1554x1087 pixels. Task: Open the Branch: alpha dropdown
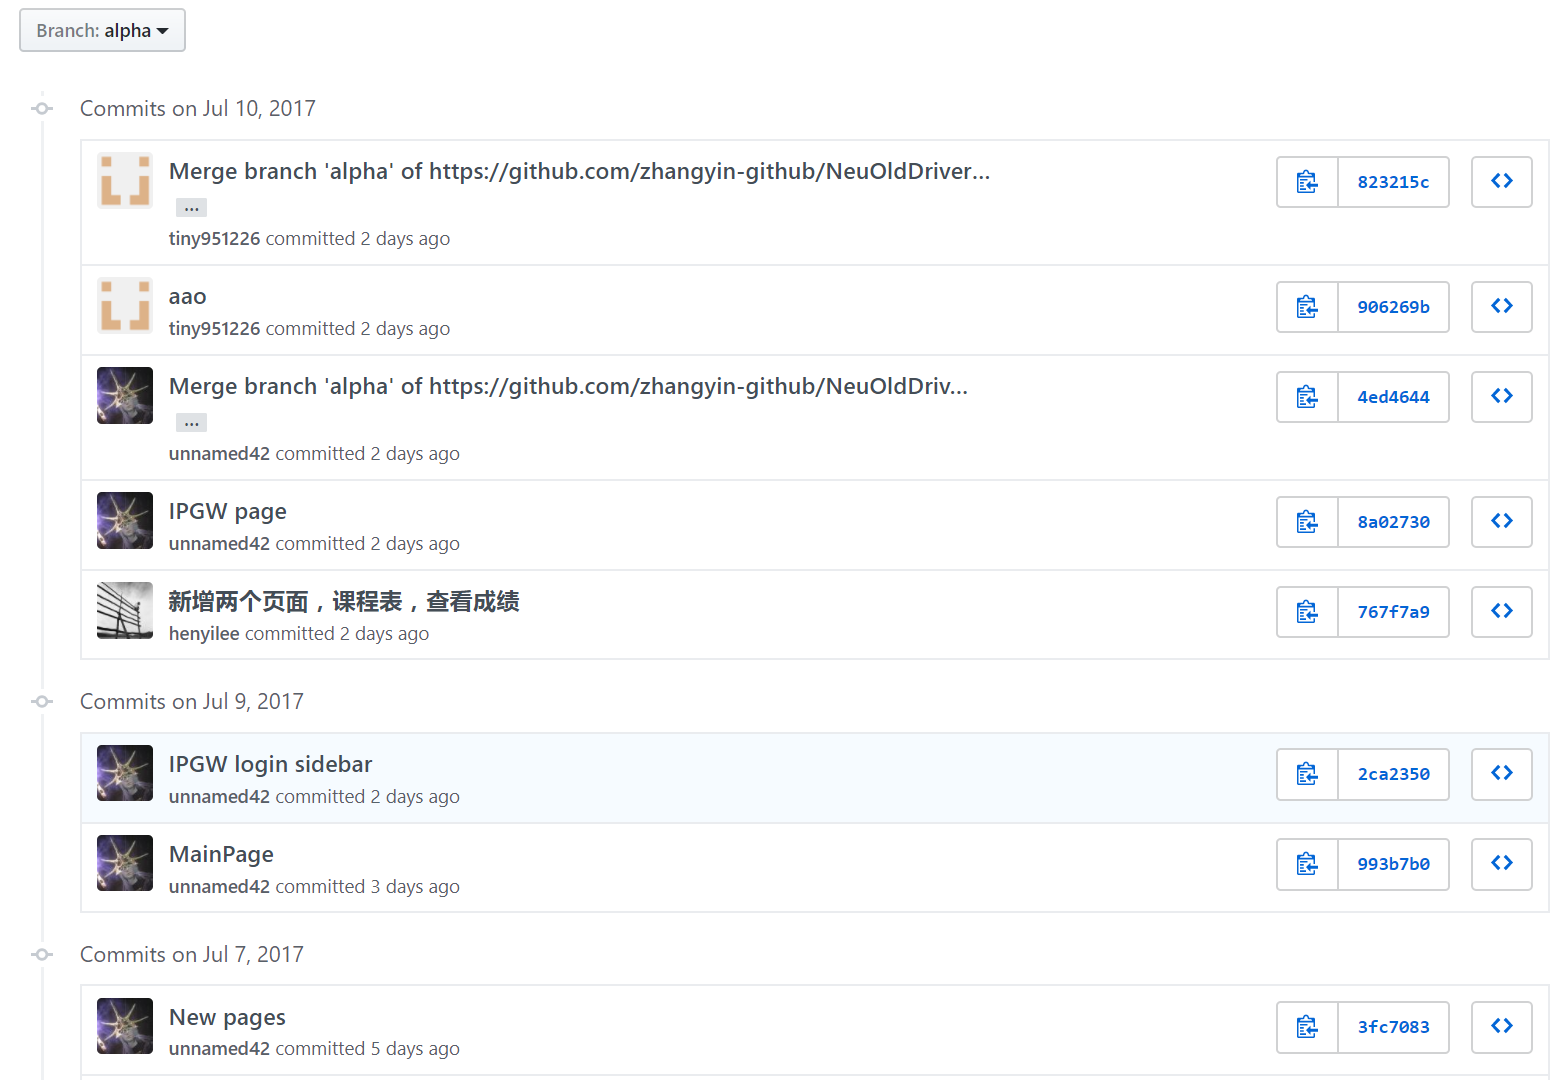point(102,30)
